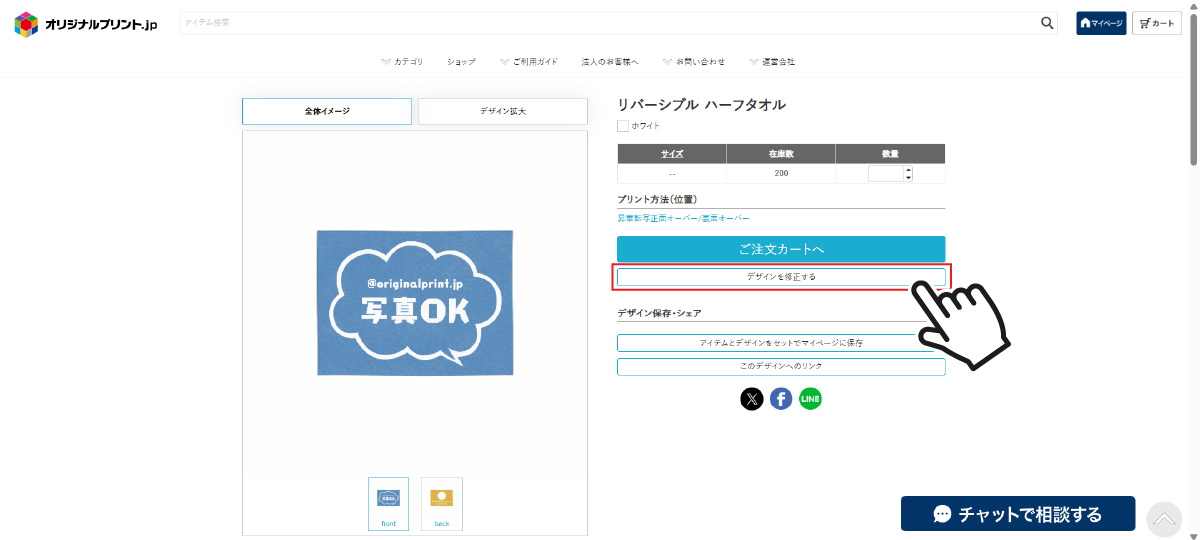The width and height of the screenshot is (1200, 540).
Task: Increase quantity with the up arrow
Action: (908, 169)
